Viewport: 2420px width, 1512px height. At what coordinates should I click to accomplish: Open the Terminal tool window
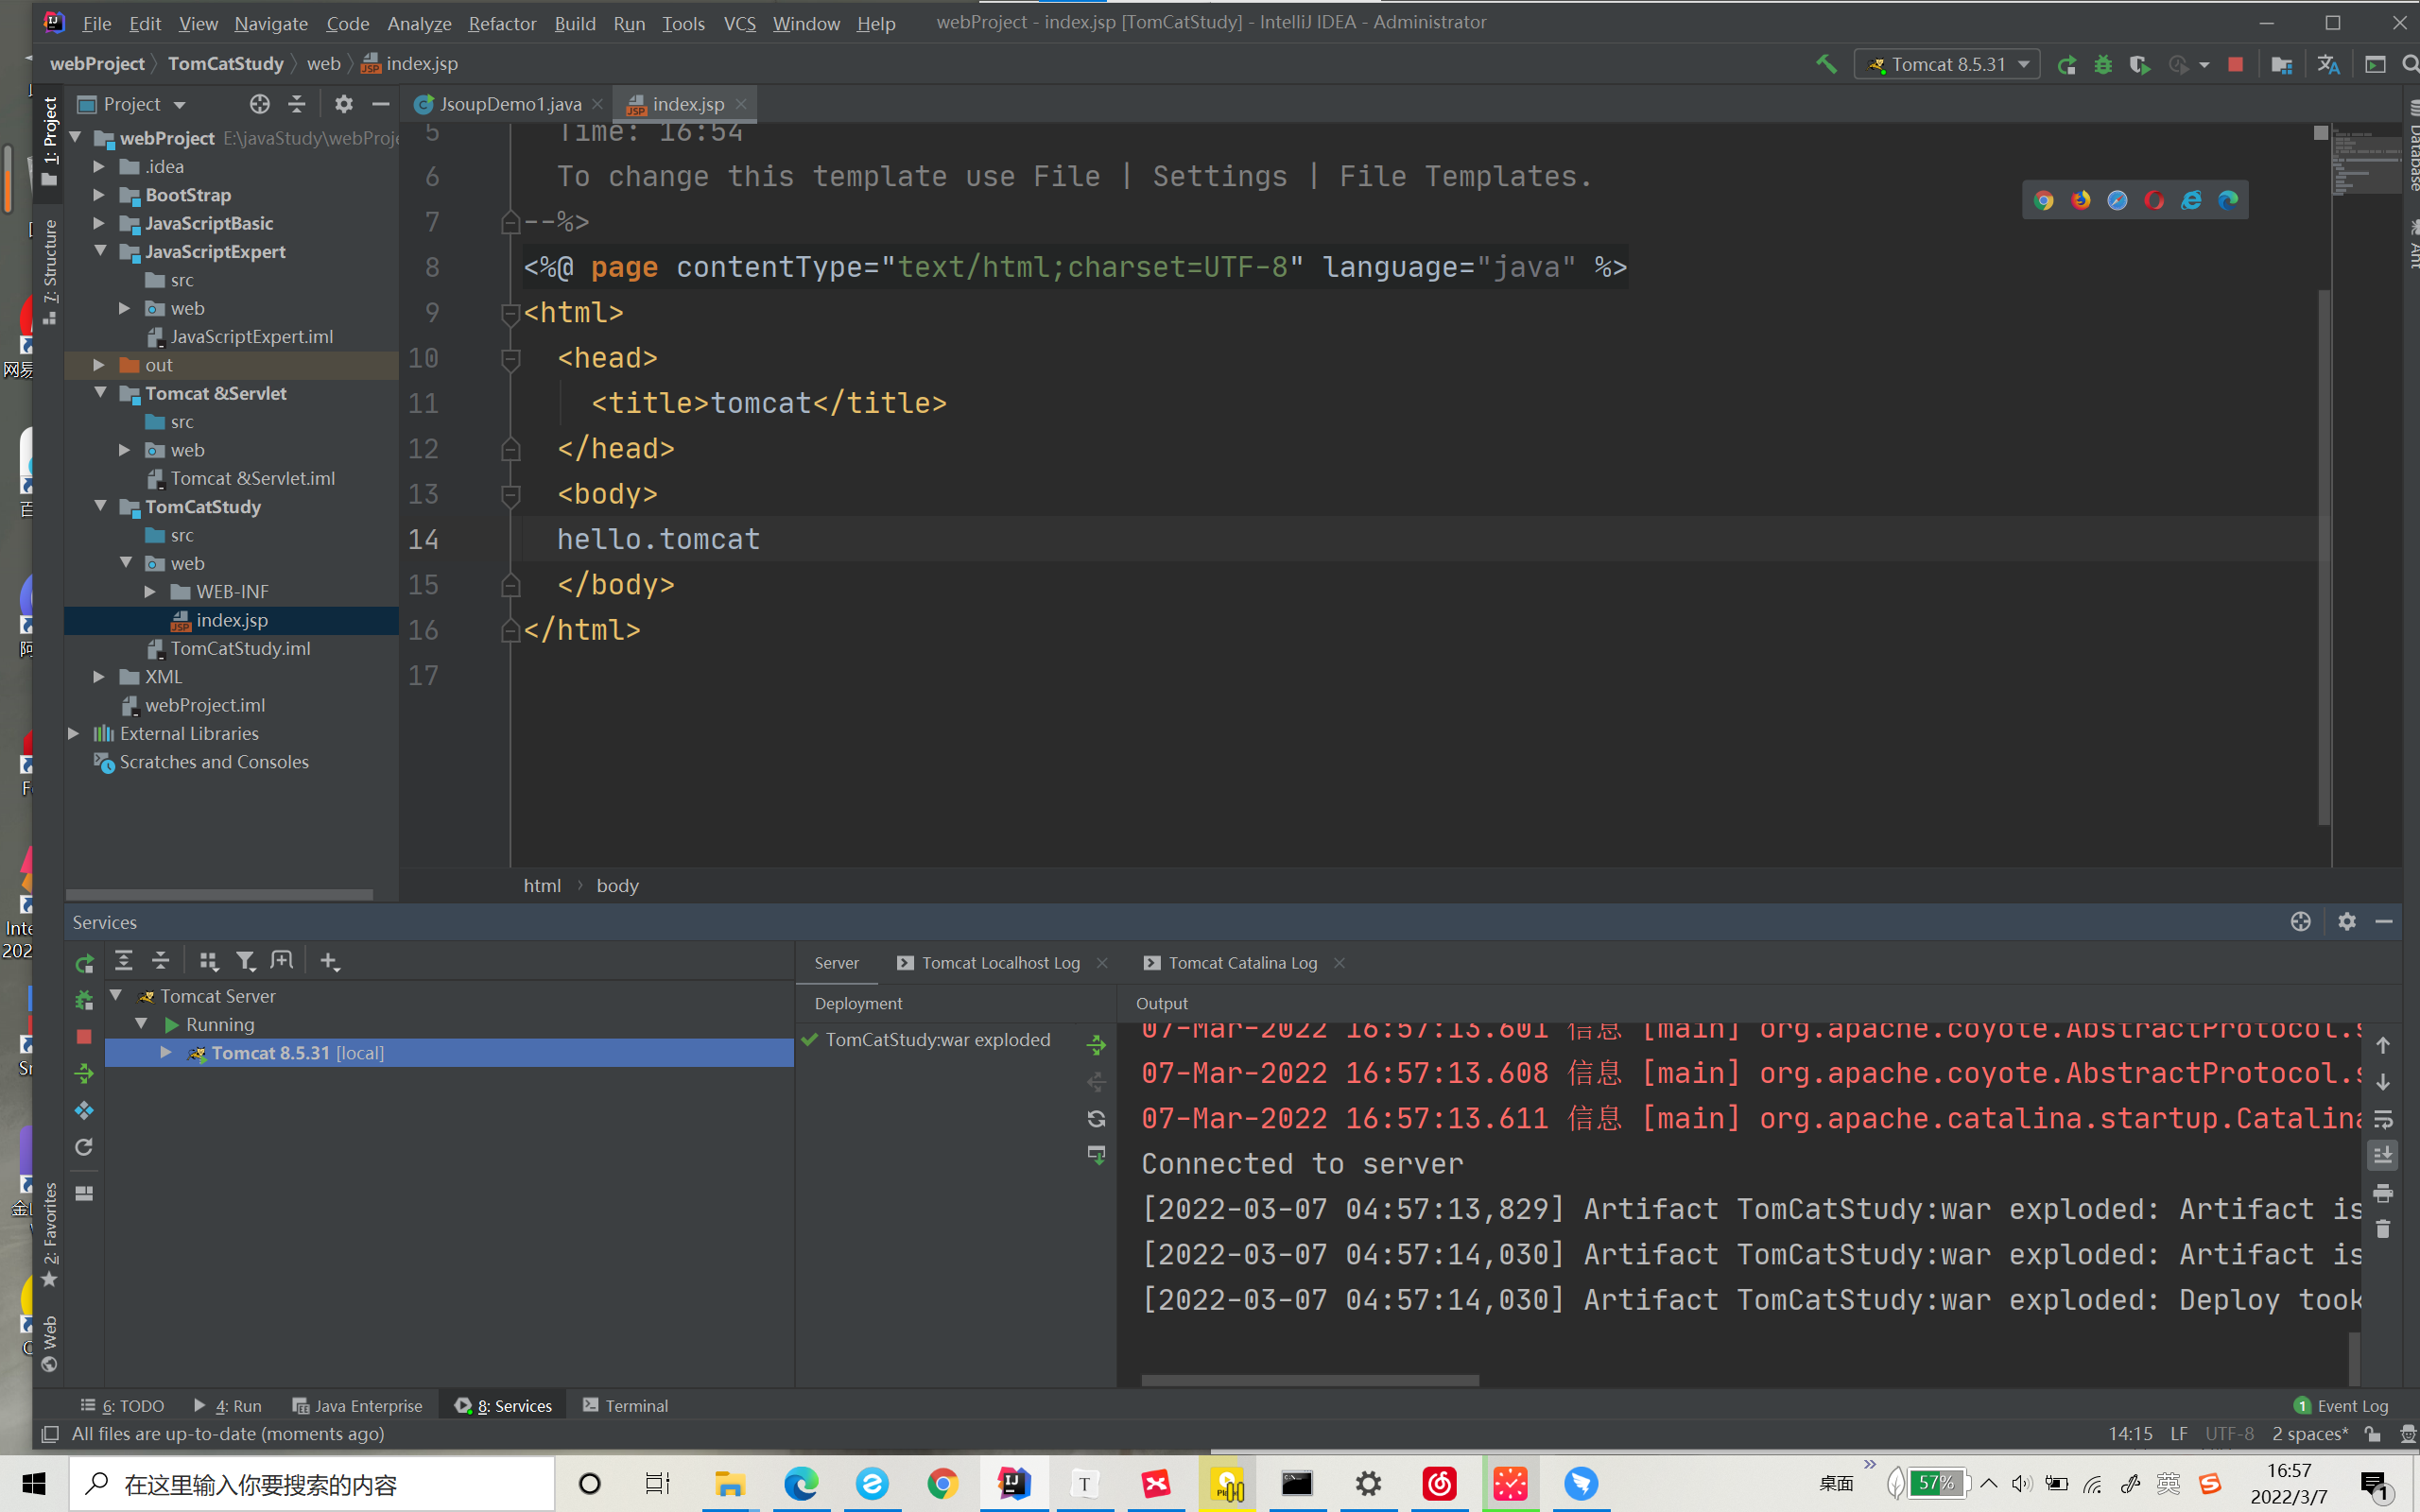(625, 1405)
